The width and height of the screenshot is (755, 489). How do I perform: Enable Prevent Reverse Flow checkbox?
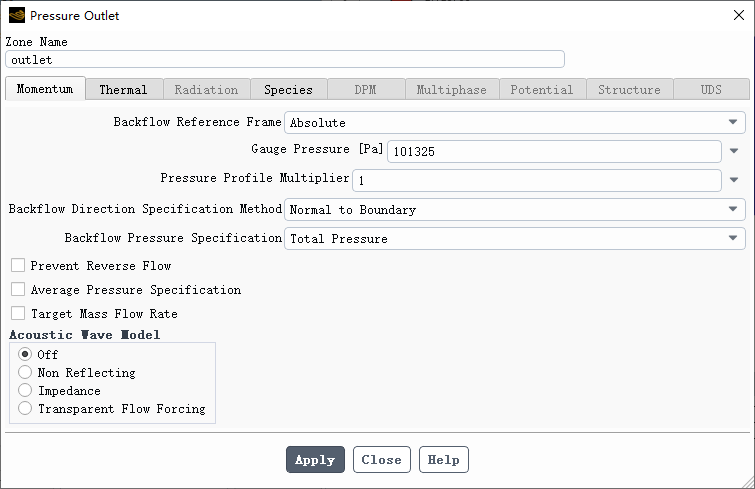pyautogui.click(x=18, y=265)
